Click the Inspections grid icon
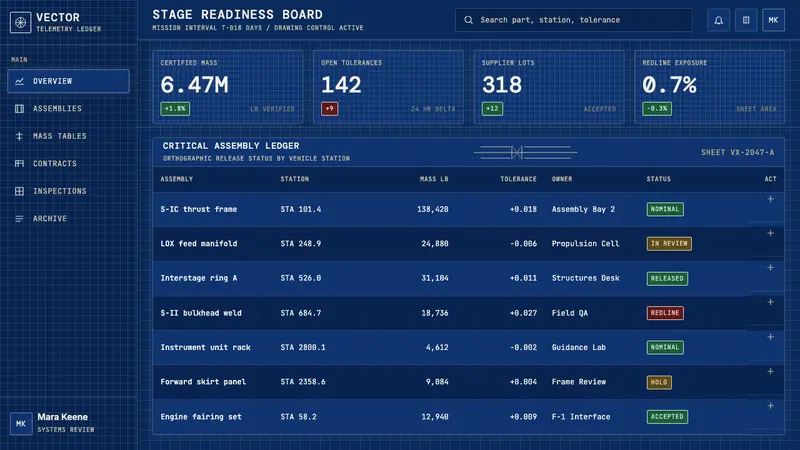Viewport: 800px width, 450px height. 19,191
